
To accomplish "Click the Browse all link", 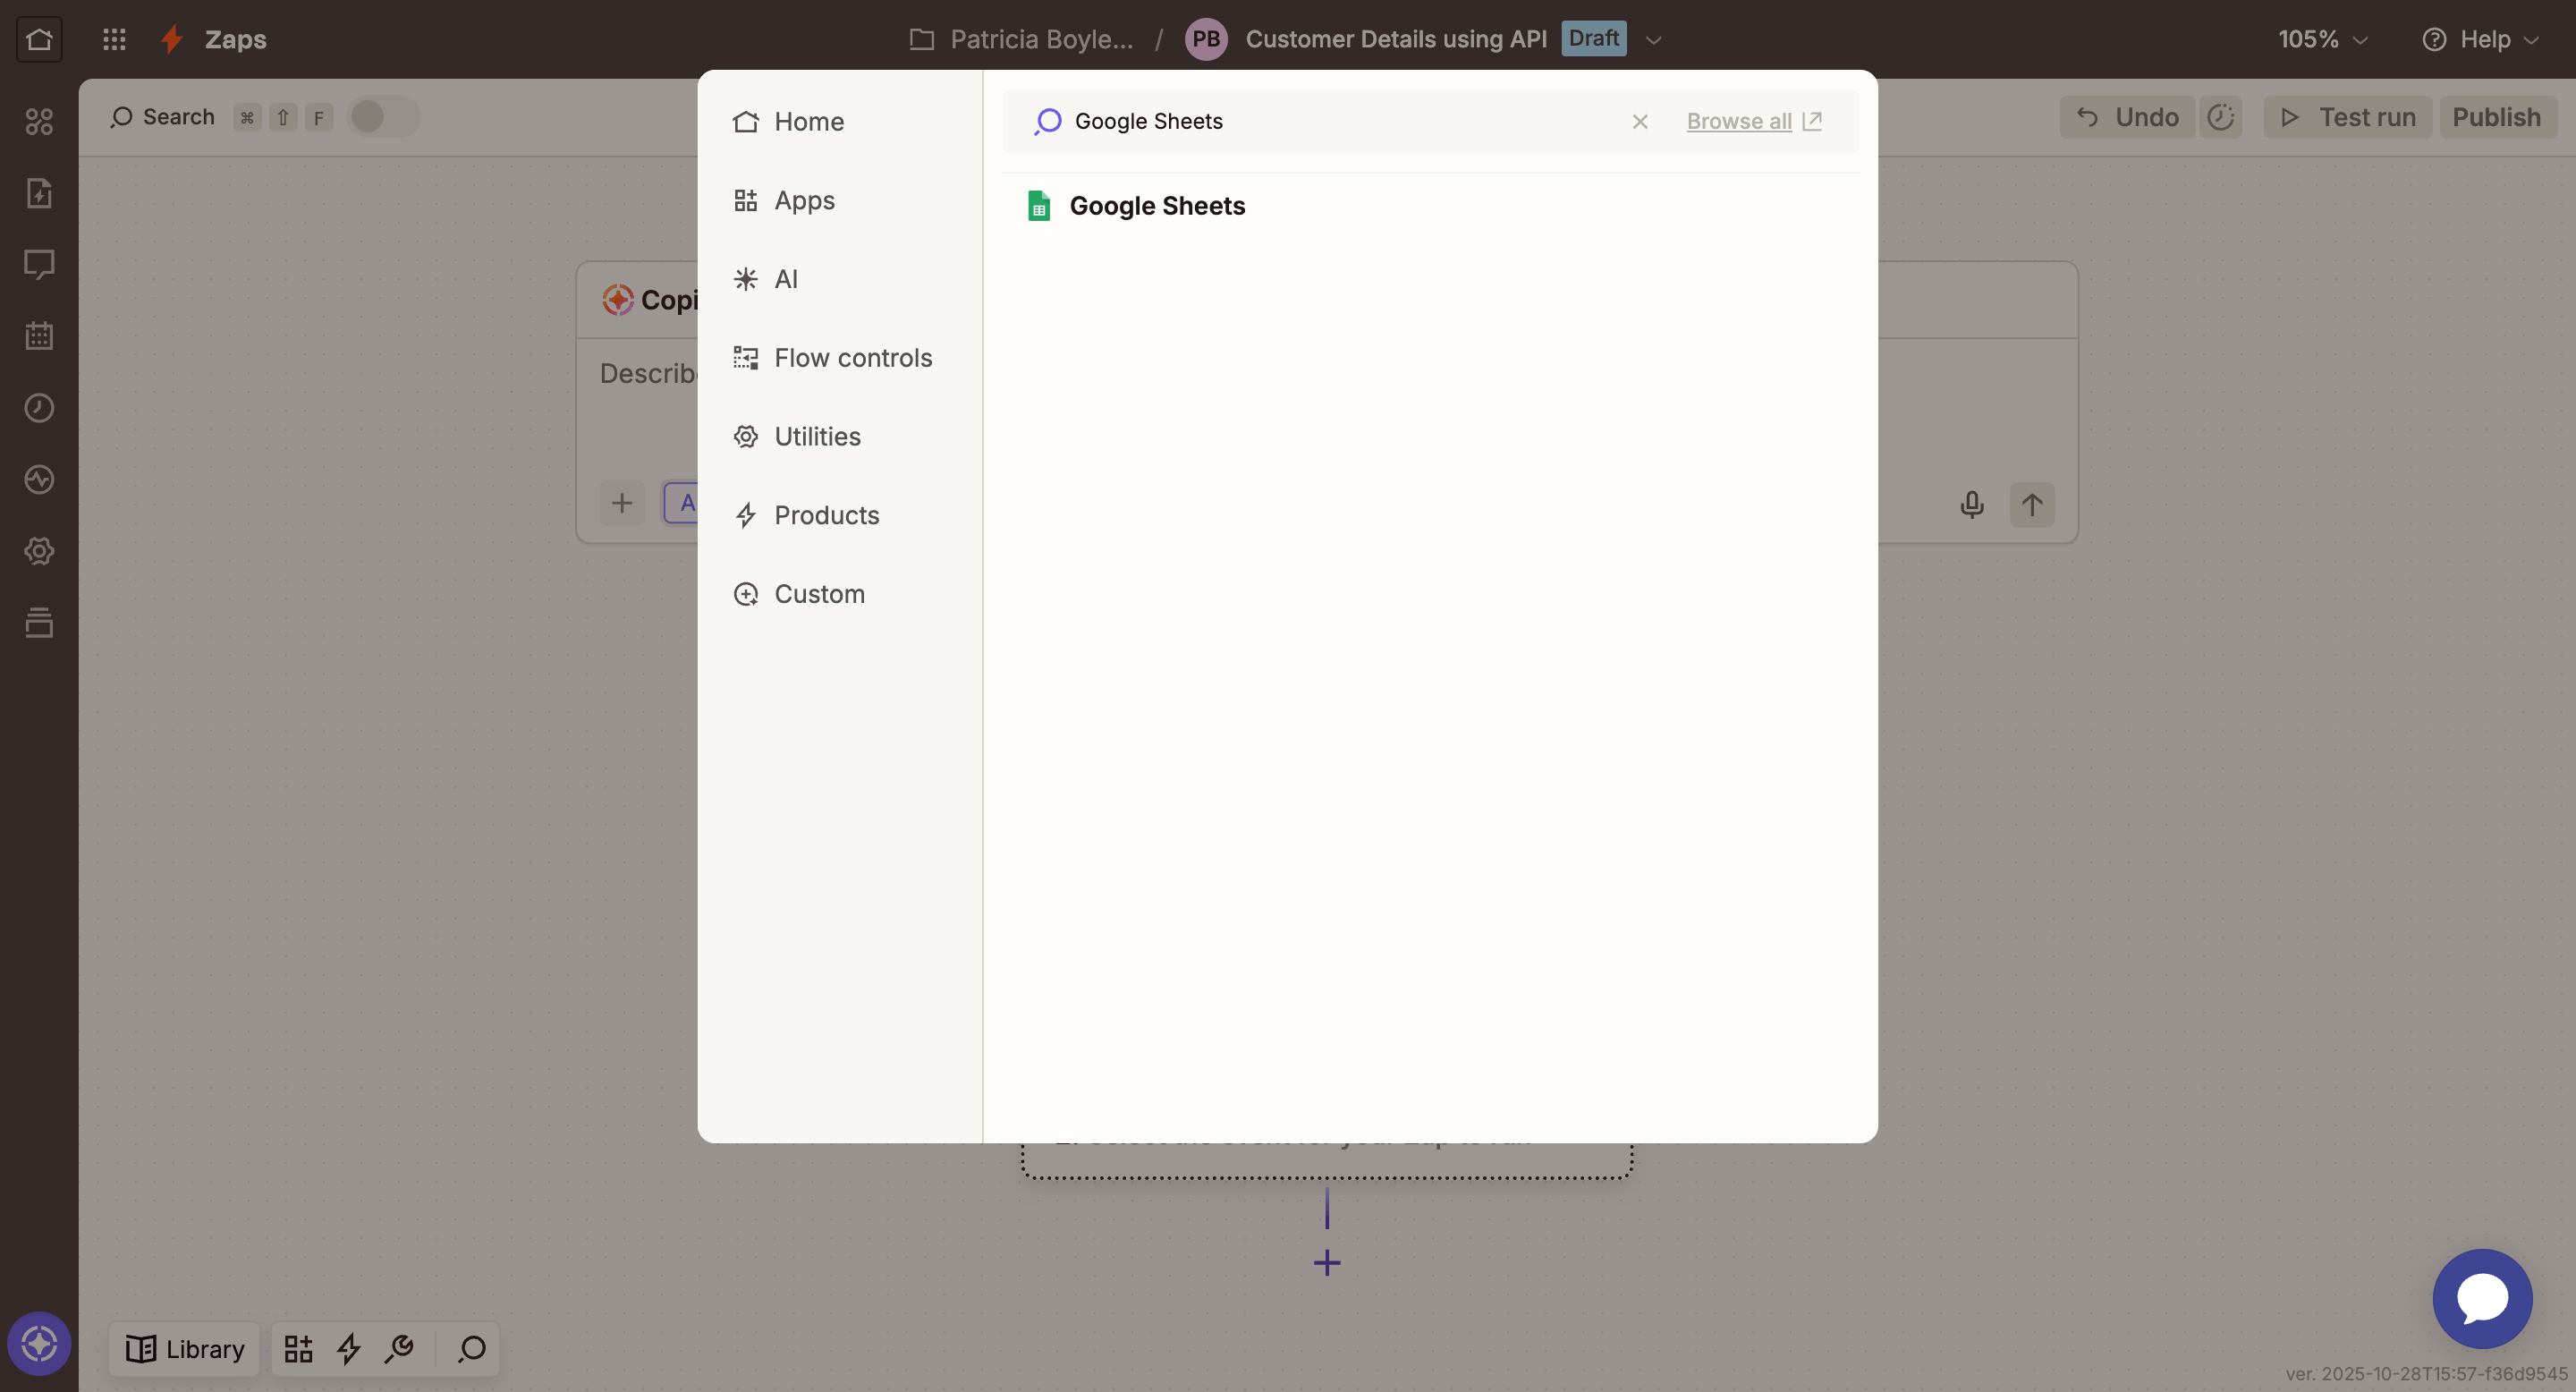I will point(1739,121).
